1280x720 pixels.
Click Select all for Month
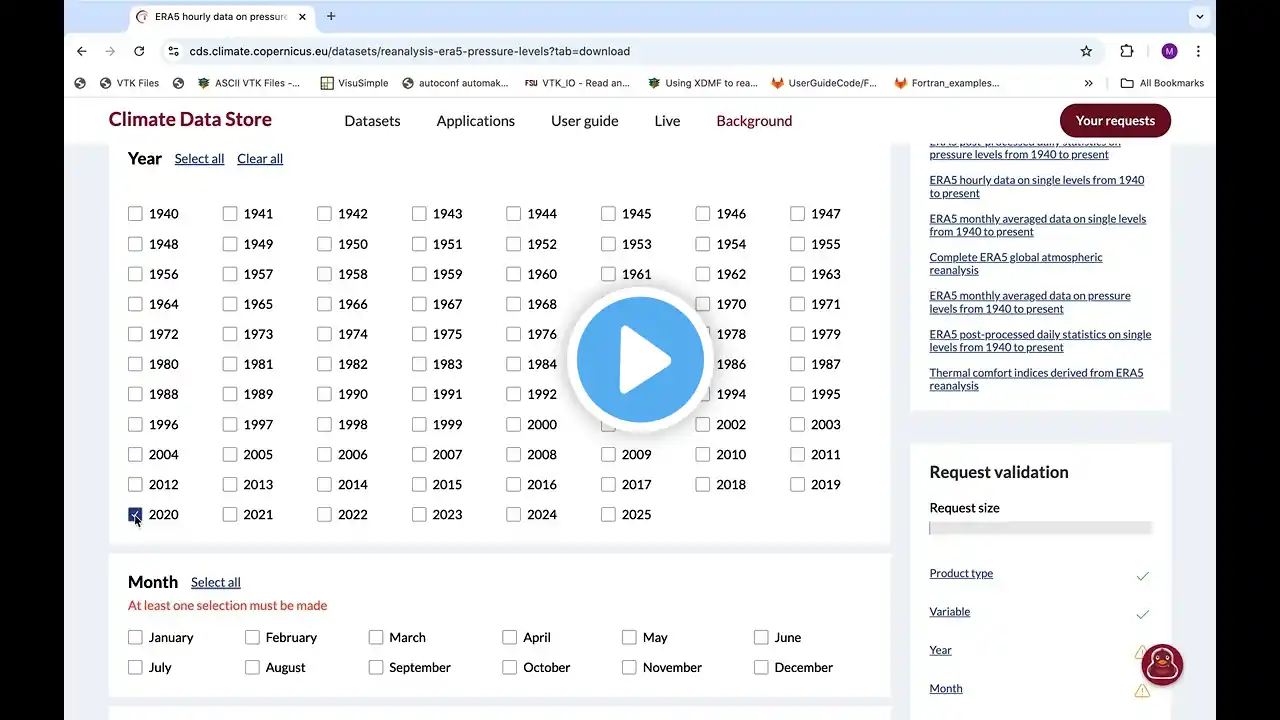216,583
